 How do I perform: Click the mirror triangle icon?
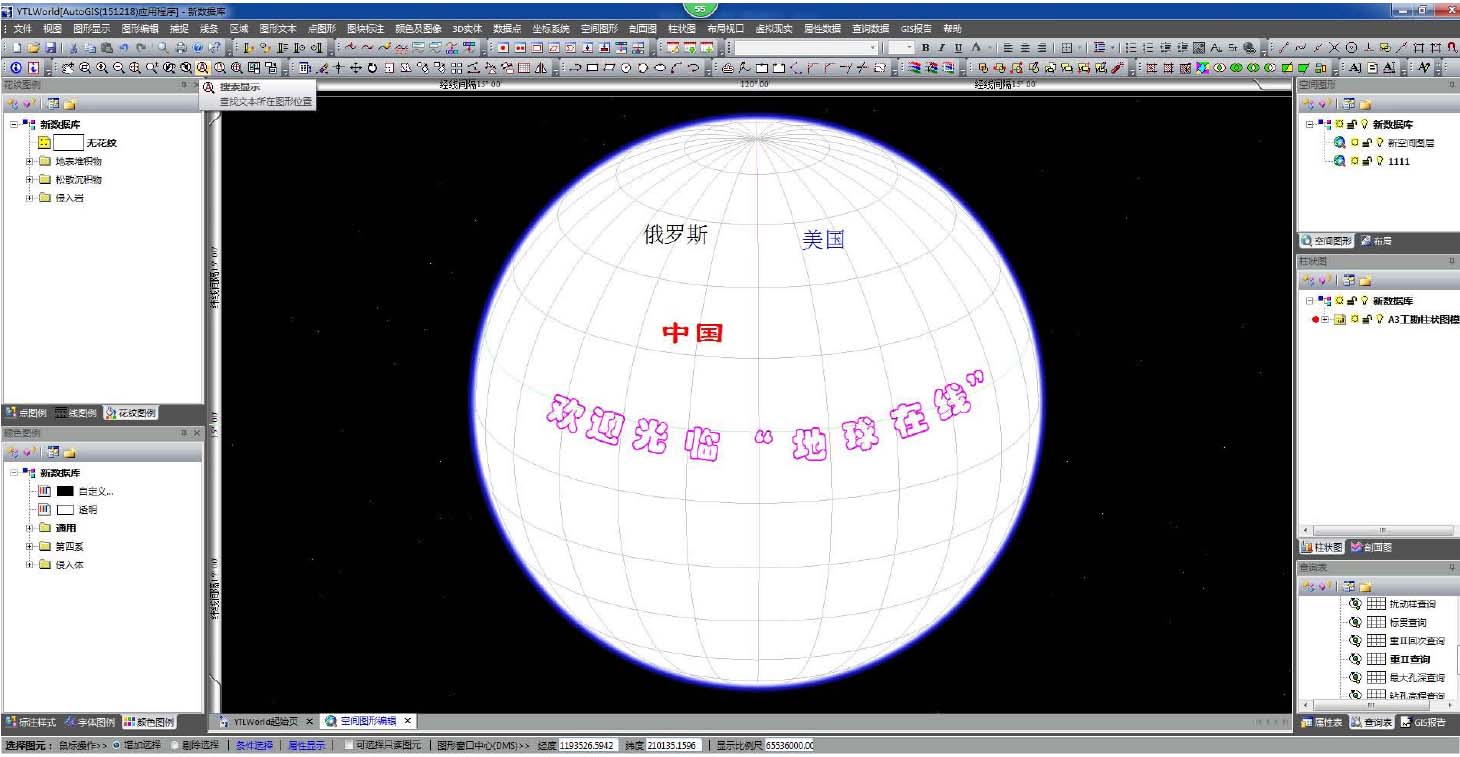(x=540, y=67)
